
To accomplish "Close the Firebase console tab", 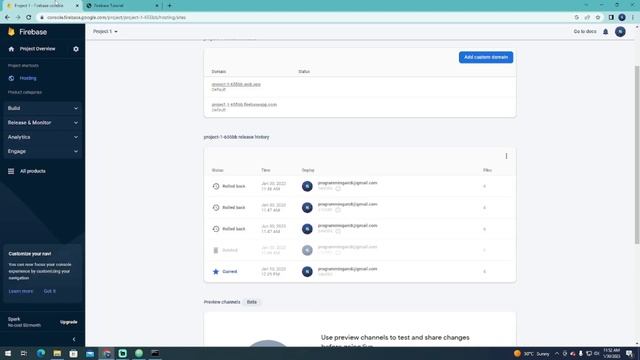I will click(x=77, y=6).
